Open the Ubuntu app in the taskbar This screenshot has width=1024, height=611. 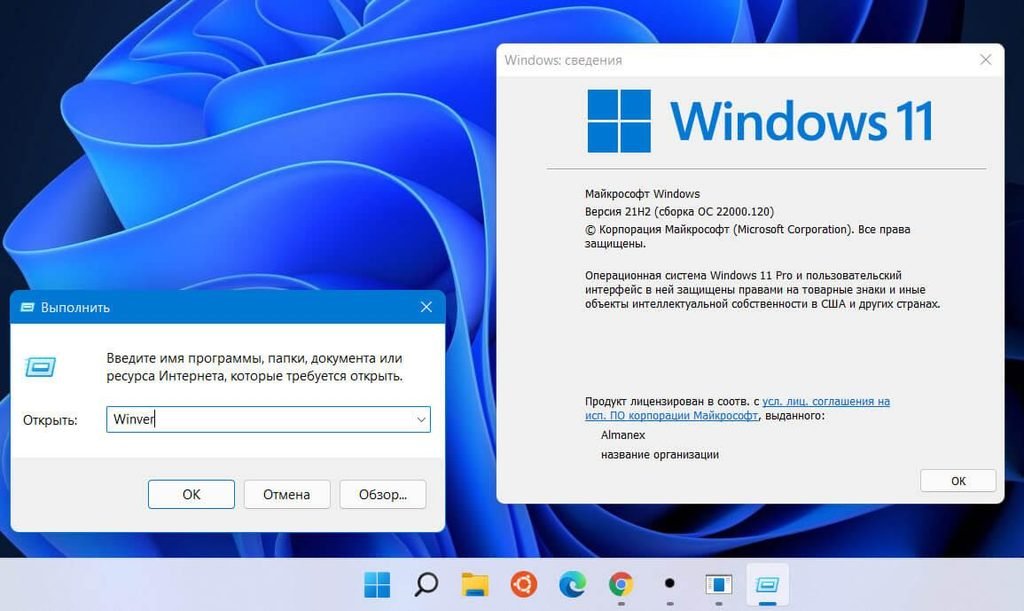click(x=524, y=584)
